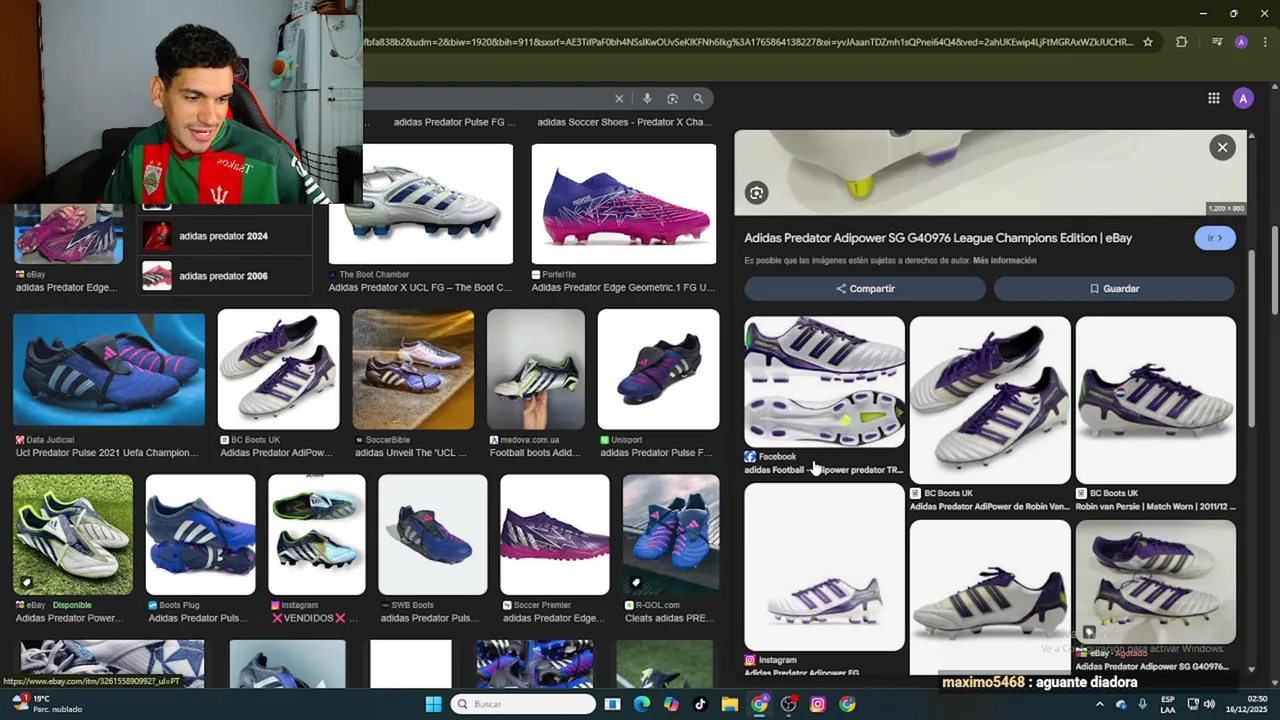Bookmark this page with star icon
The width and height of the screenshot is (1280, 720).
tap(1148, 42)
